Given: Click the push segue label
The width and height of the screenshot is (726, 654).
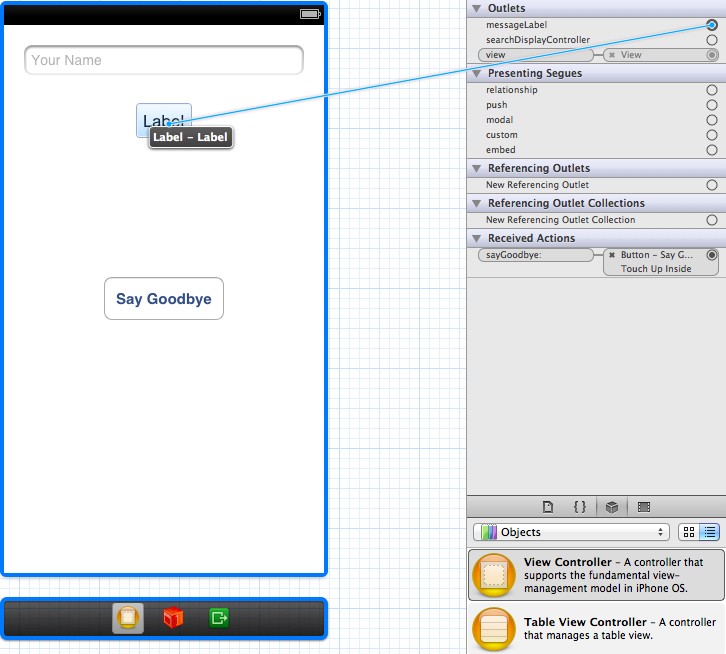Looking at the screenshot, I should tap(497, 105).
